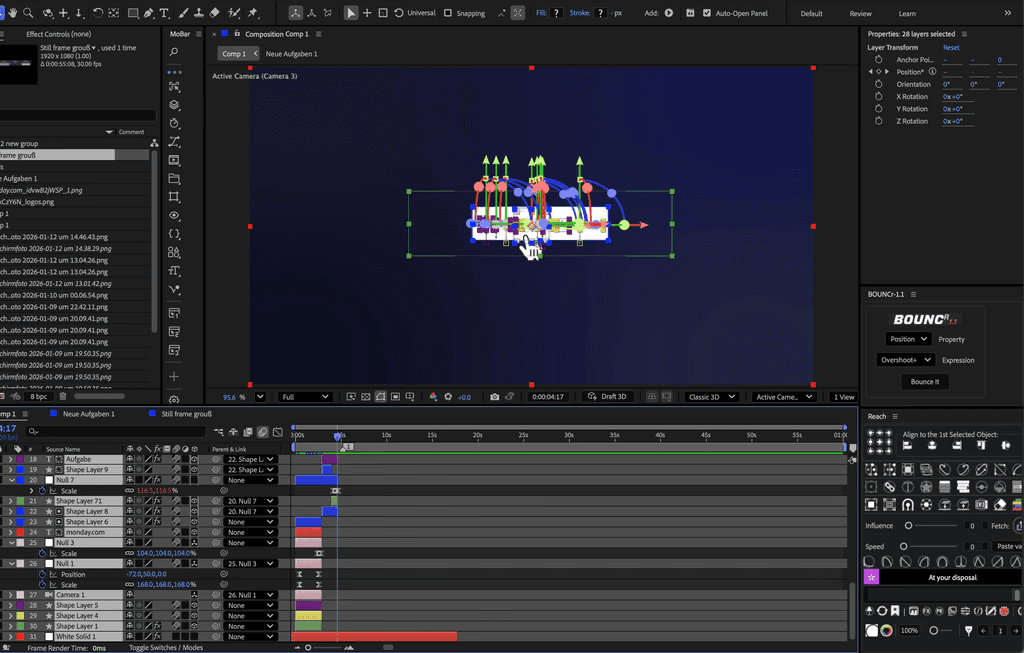Image resolution: width=1024 pixels, height=653 pixels.
Task: Adjust the Influence slider in Reach
Action: pyautogui.click(x=908, y=526)
